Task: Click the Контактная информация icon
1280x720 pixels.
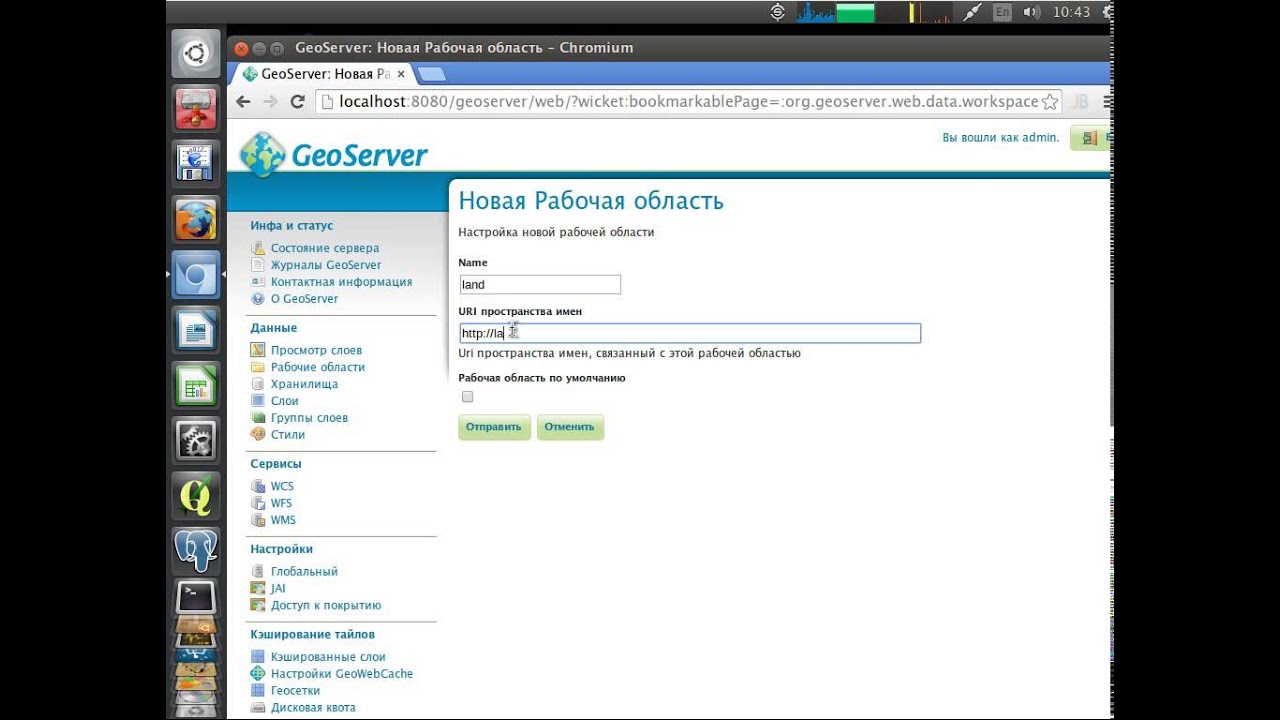Action: point(258,282)
